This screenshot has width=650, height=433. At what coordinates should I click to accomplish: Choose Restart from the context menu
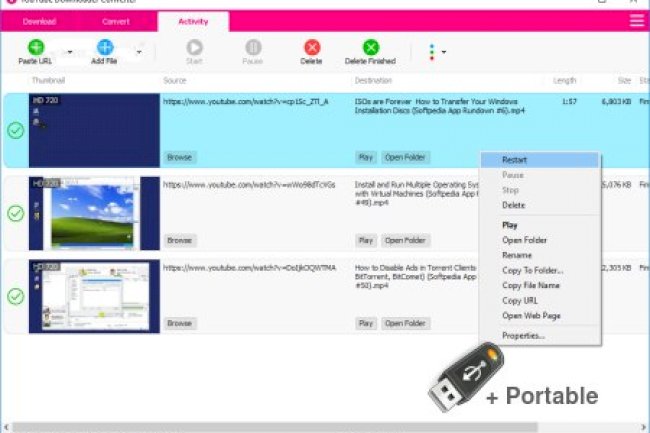(515, 160)
